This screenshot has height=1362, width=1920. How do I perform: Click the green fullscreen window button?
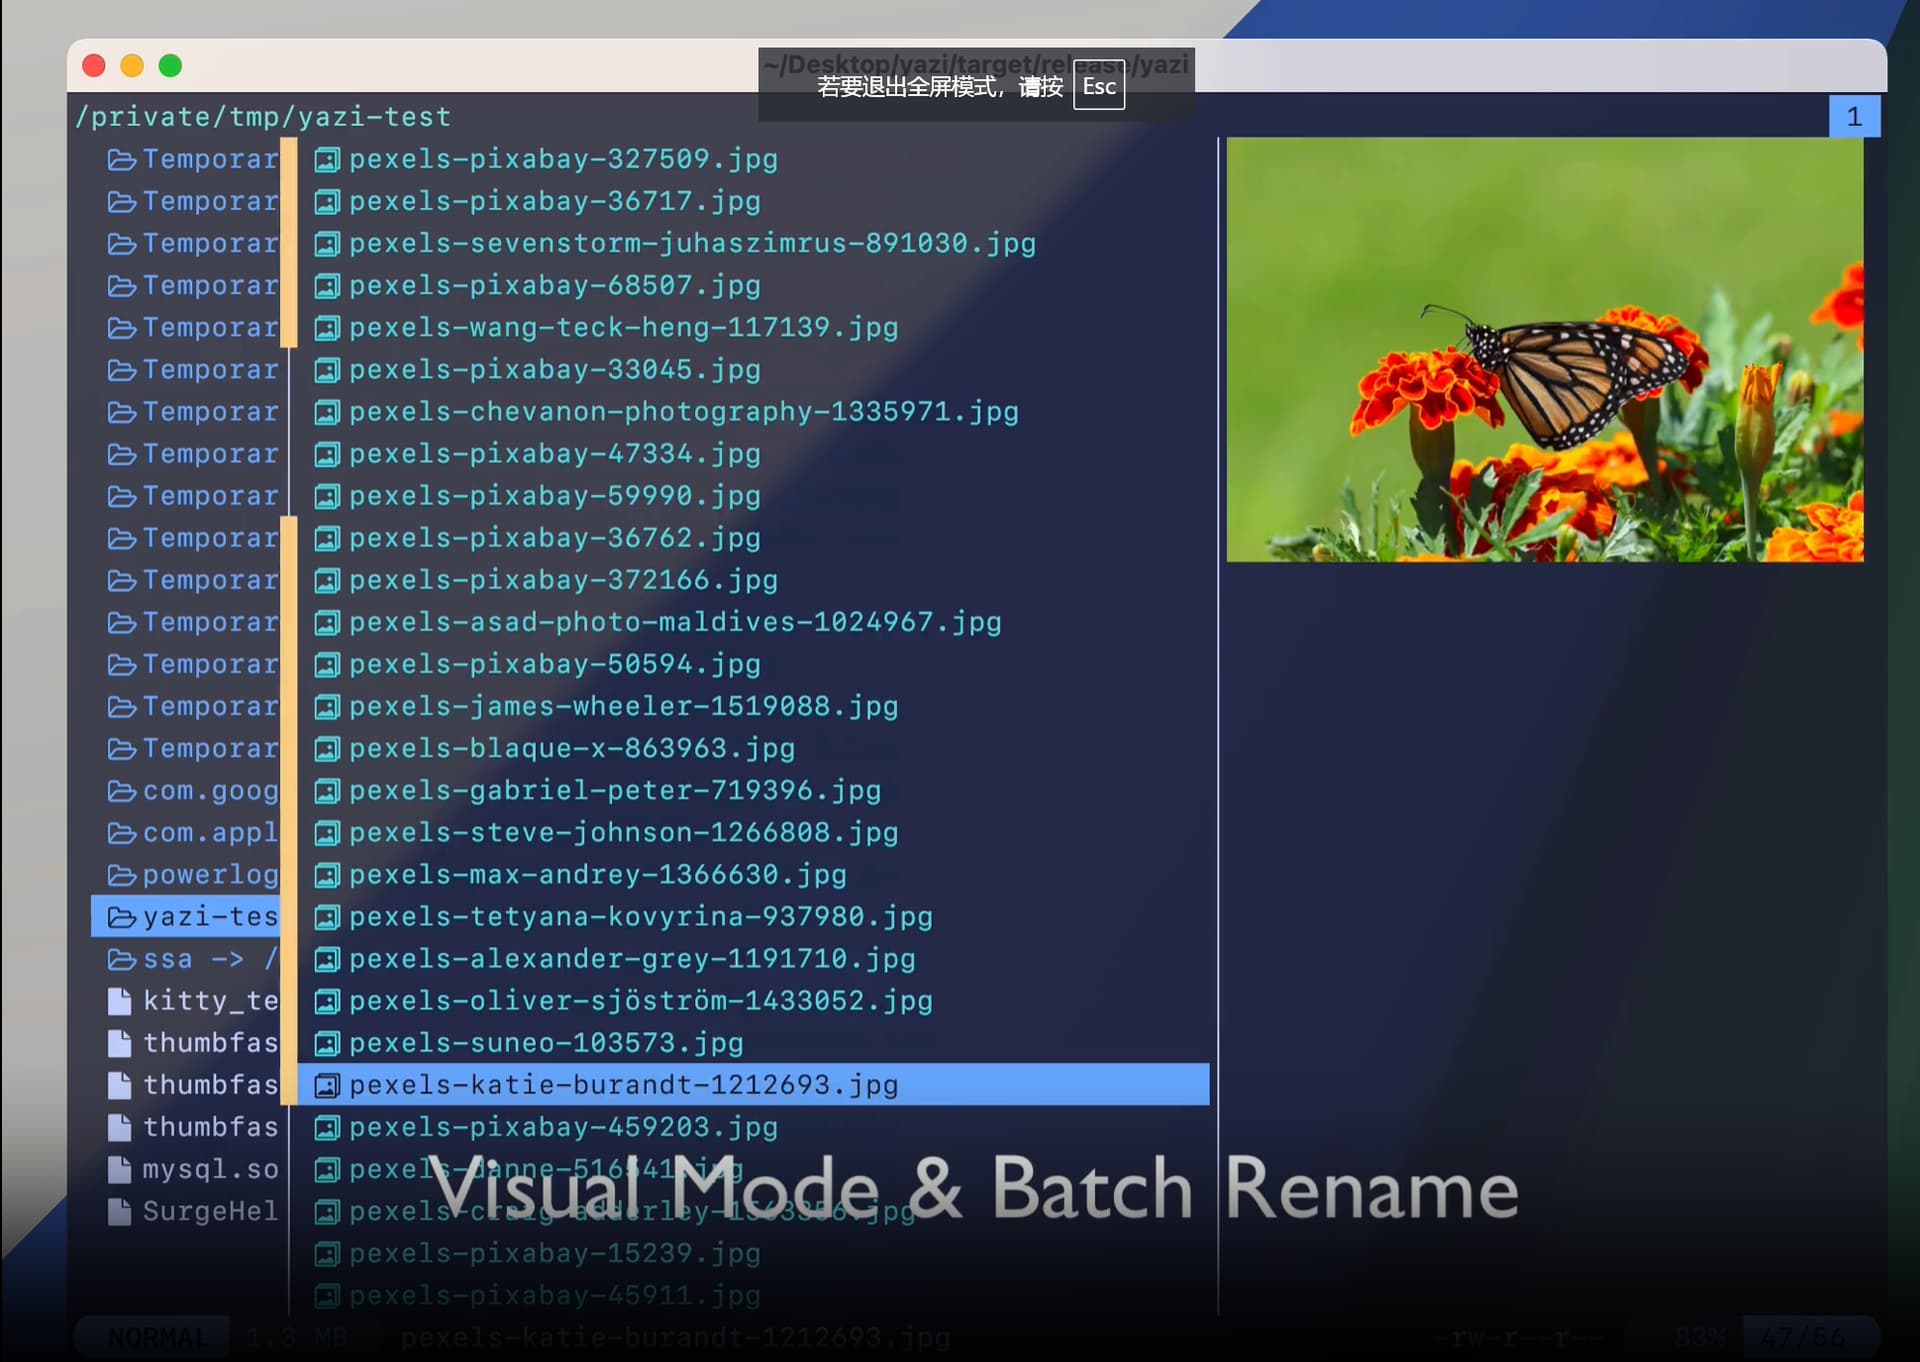tap(171, 65)
